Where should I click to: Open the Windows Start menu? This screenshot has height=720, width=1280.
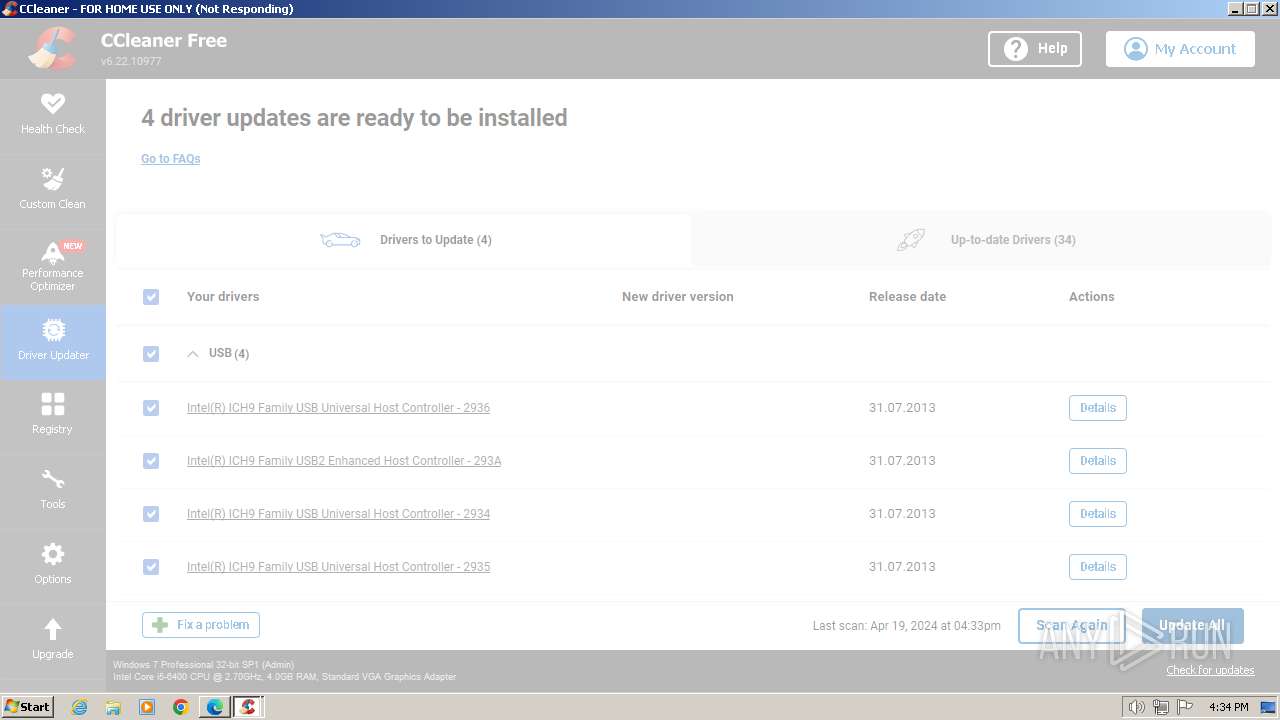click(27, 706)
